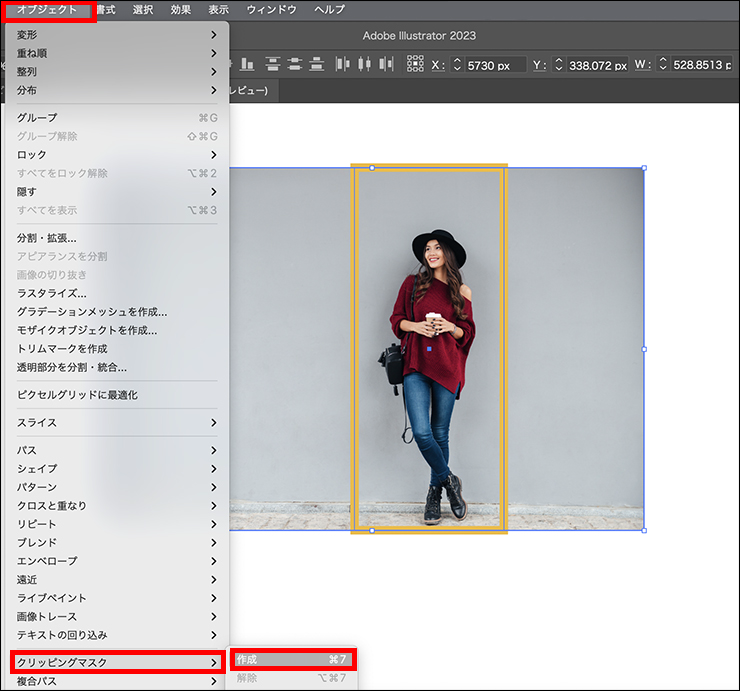Click the horizontal distribute right icon
Image resolution: width=740 pixels, height=691 pixels.
[x=386, y=64]
